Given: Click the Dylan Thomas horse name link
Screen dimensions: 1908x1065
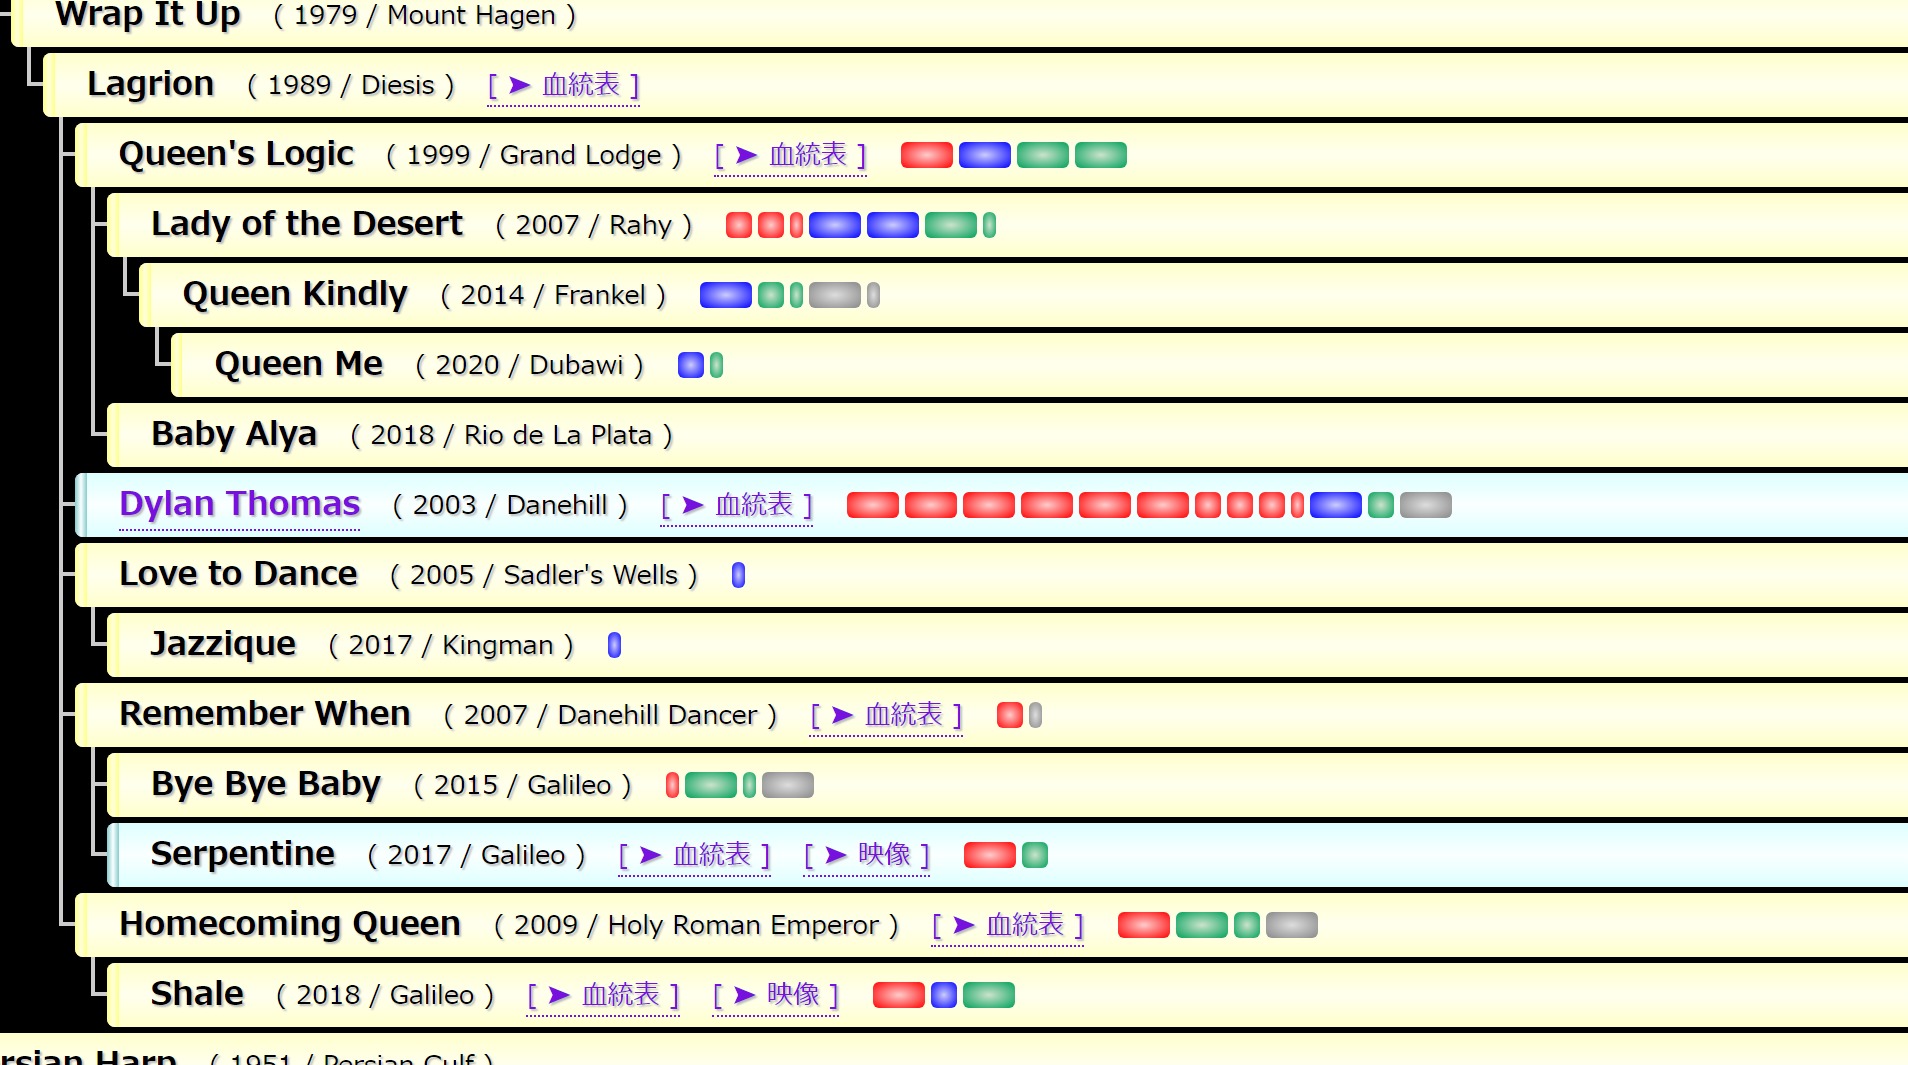Looking at the screenshot, I should click(239, 504).
